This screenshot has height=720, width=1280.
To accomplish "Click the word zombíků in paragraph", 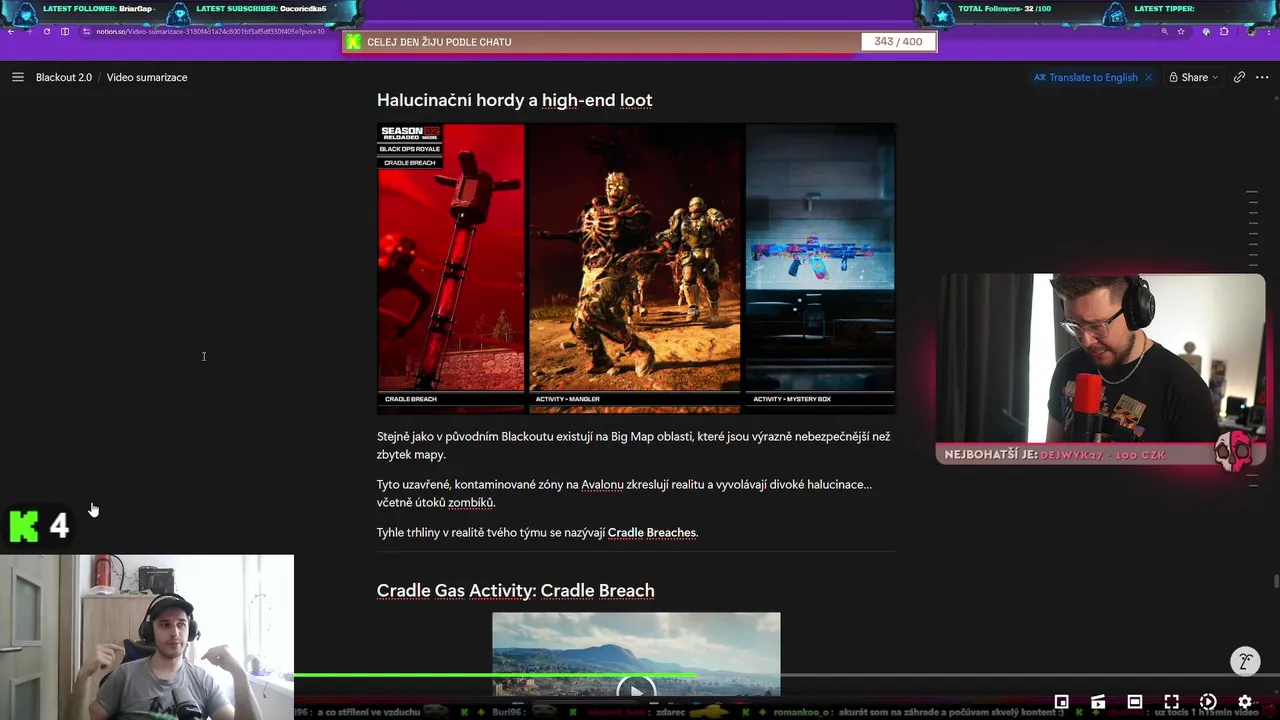I will tap(471, 502).
